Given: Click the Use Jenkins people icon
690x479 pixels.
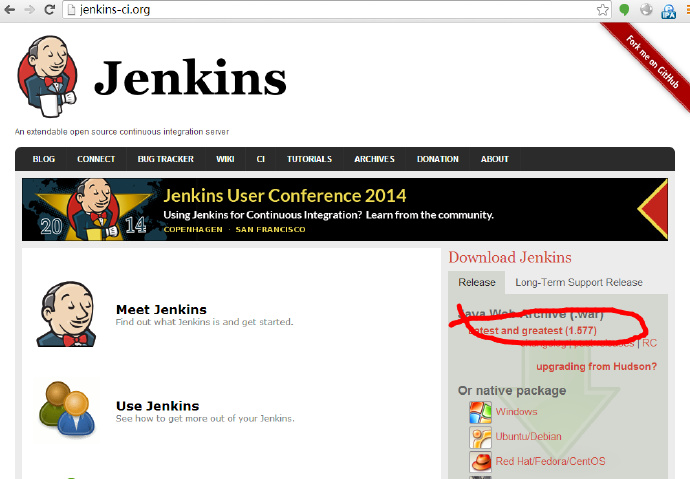Looking at the screenshot, I should pyautogui.click(x=67, y=408).
